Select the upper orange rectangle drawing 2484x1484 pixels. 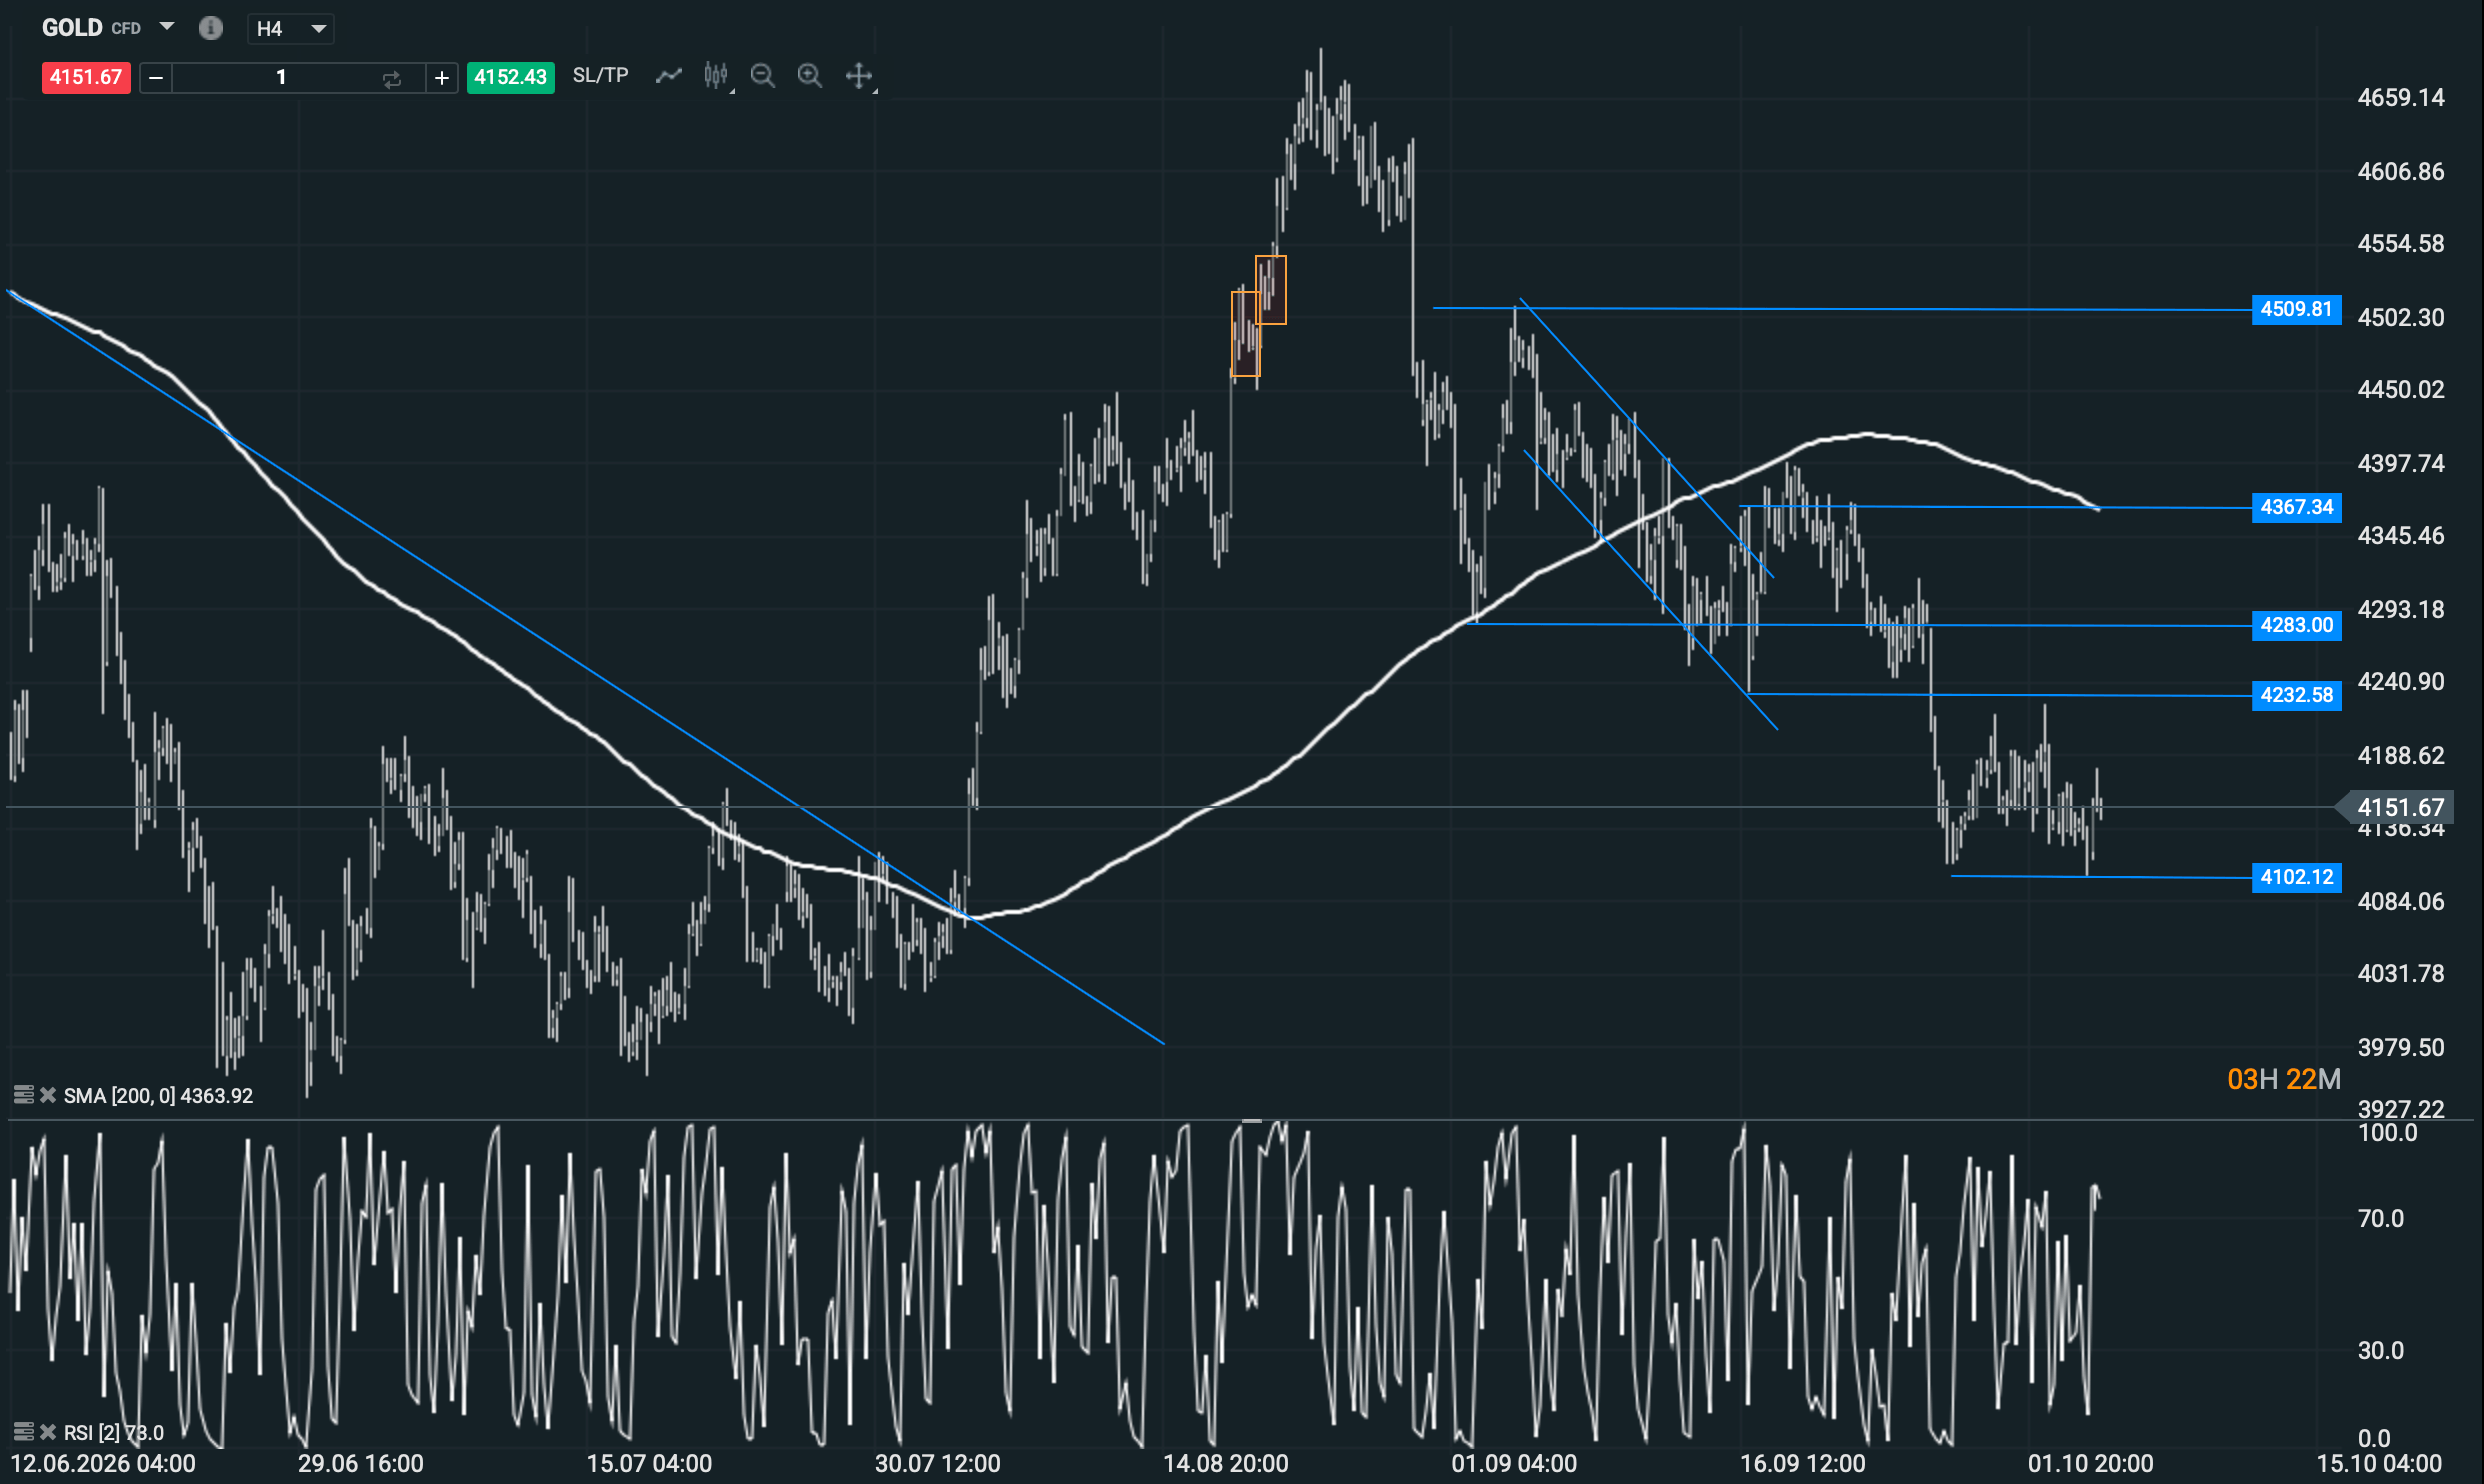[x=1271, y=290]
